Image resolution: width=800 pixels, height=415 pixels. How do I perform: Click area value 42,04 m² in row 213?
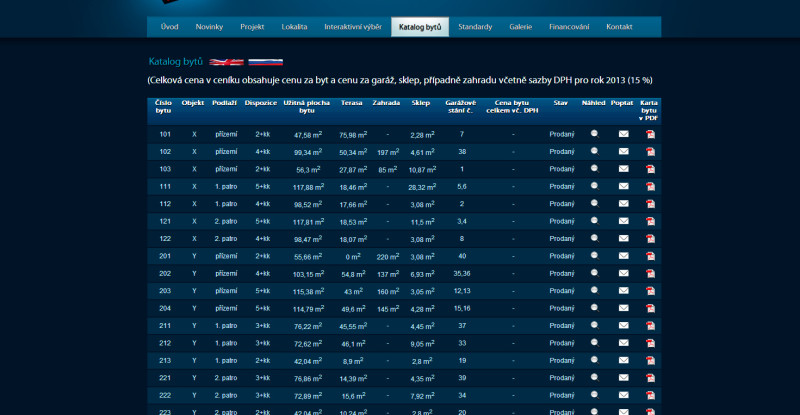(308, 361)
